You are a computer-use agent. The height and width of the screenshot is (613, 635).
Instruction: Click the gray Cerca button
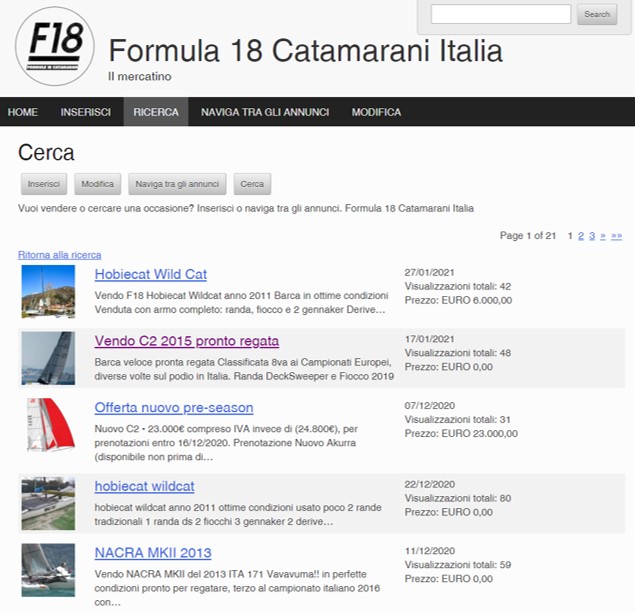[x=252, y=184]
